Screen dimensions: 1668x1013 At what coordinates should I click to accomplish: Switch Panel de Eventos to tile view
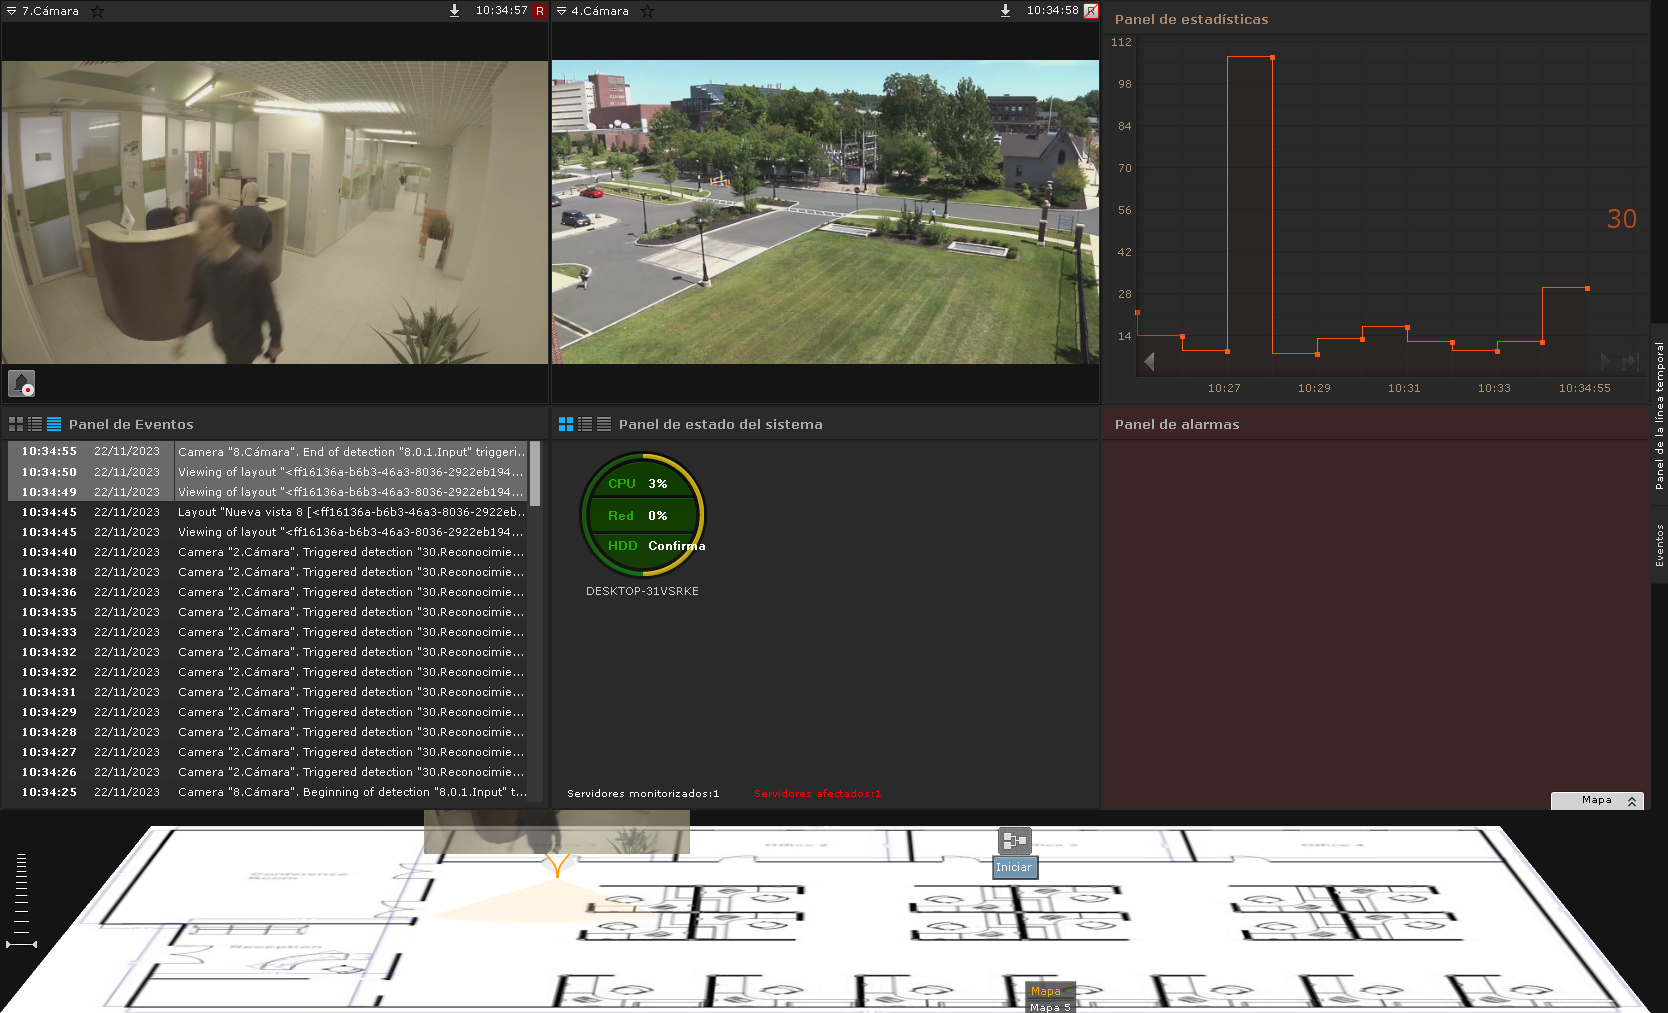16,424
